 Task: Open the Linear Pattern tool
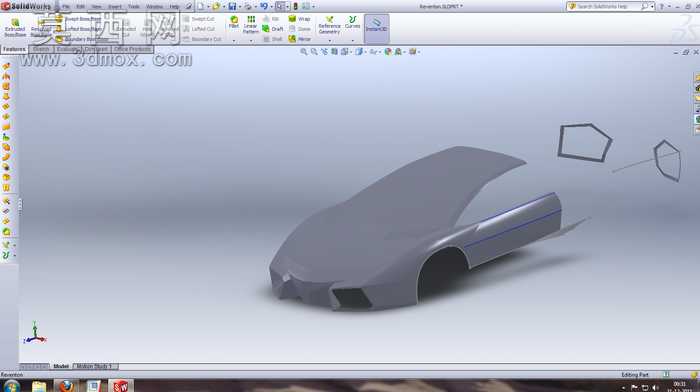(x=251, y=25)
